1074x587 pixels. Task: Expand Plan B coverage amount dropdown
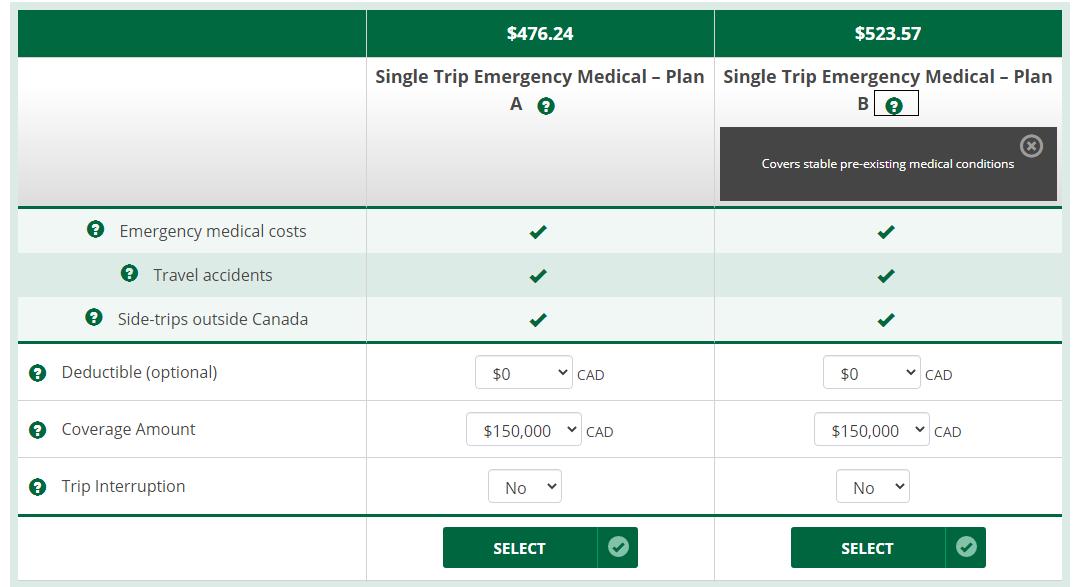coord(871,430)
